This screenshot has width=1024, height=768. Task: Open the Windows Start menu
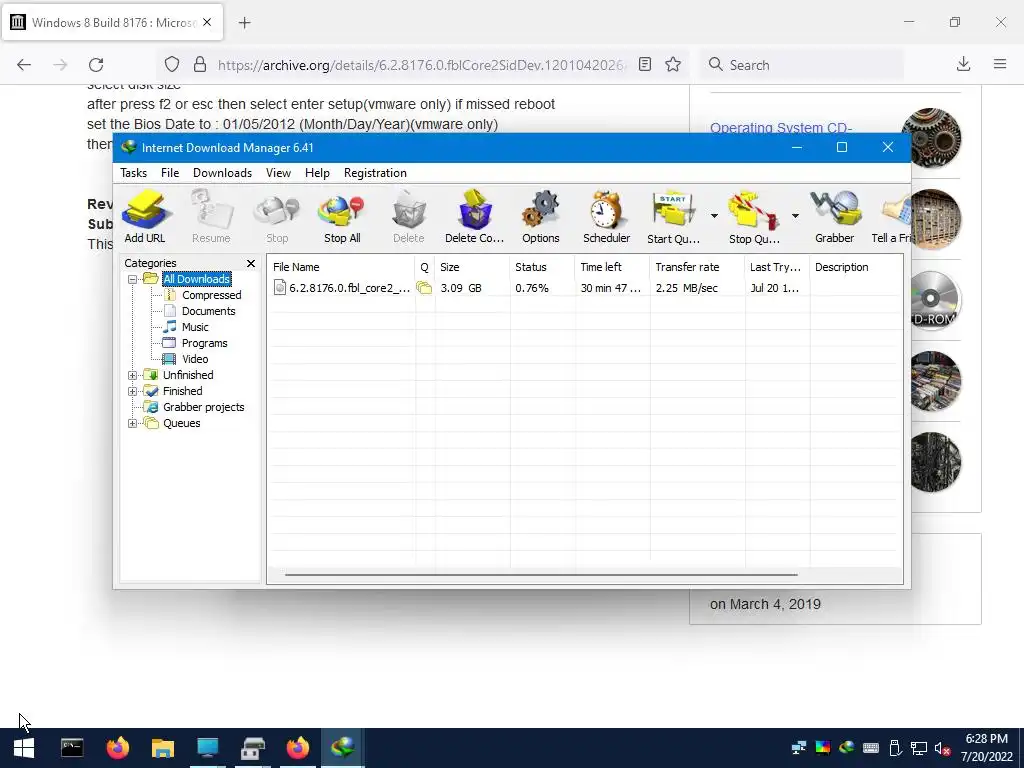[x=24, y=748]
